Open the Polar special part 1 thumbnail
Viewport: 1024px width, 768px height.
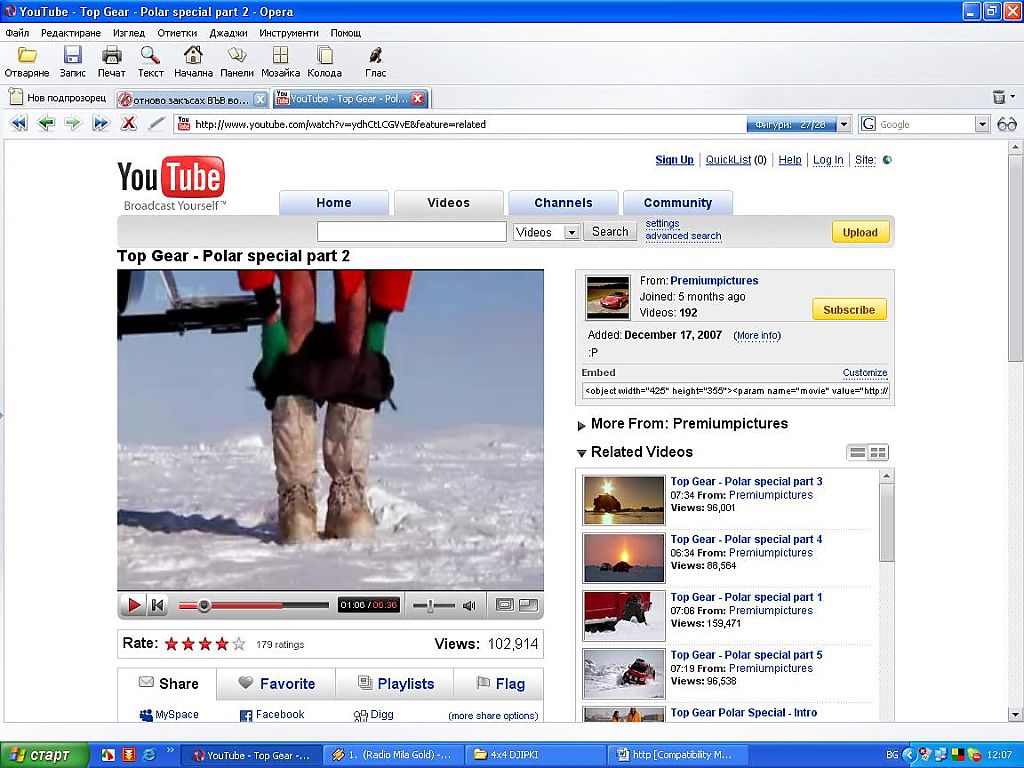tap(624, 616)
